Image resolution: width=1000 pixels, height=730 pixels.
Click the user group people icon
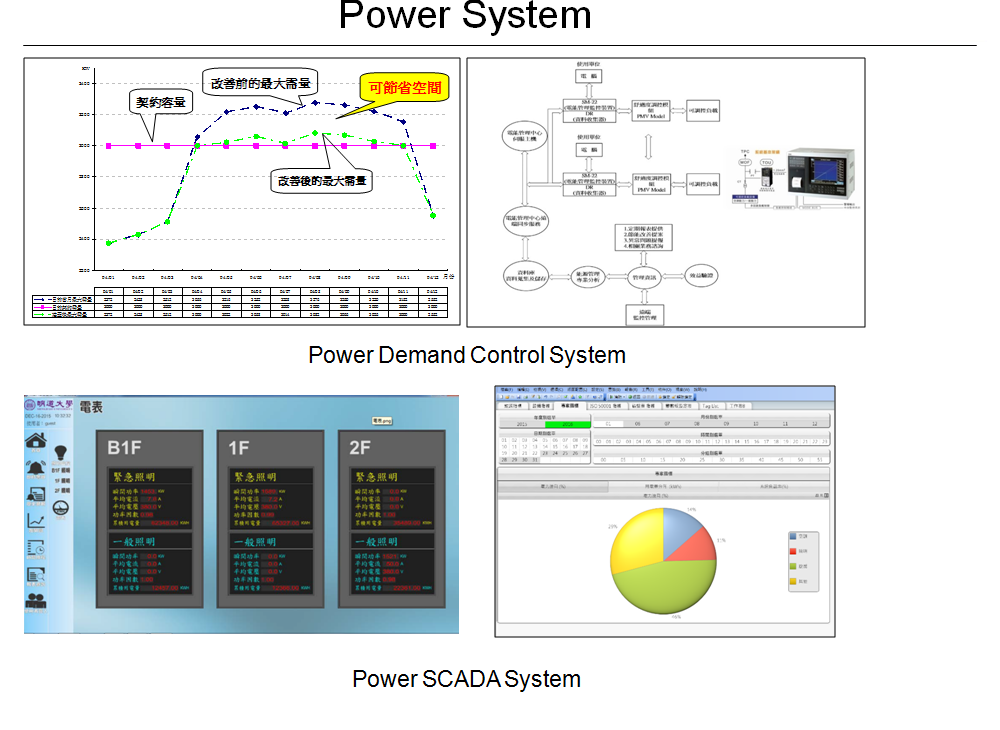pyautogui.click(x=36, y=601)
